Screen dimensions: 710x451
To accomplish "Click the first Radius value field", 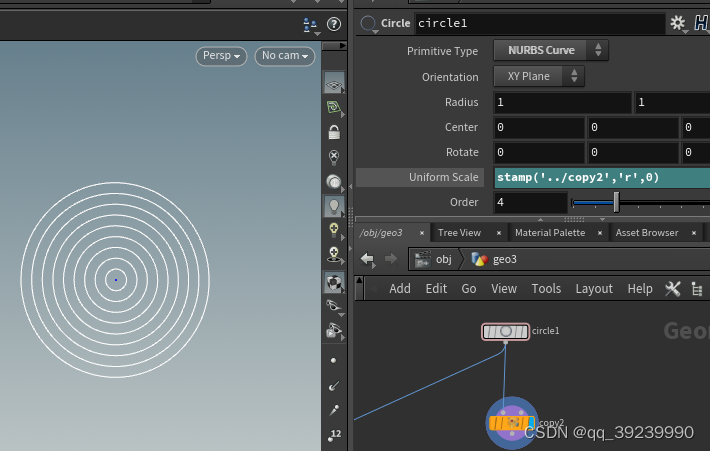I will [x=562, y=102].
